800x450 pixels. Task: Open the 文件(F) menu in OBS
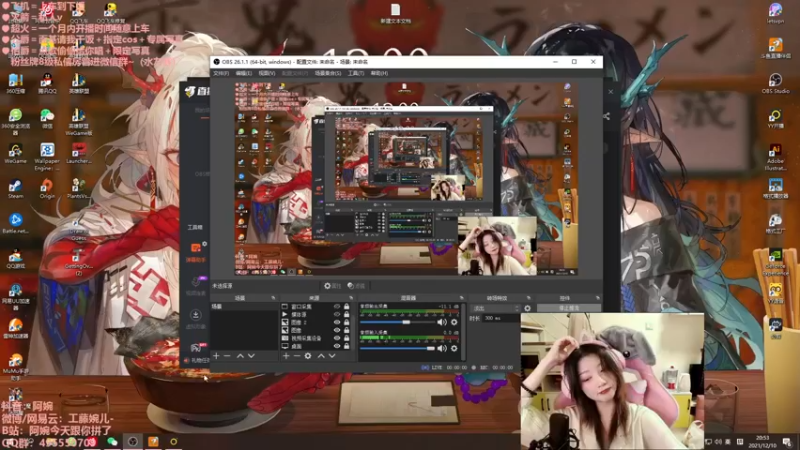tap(221, 73)
